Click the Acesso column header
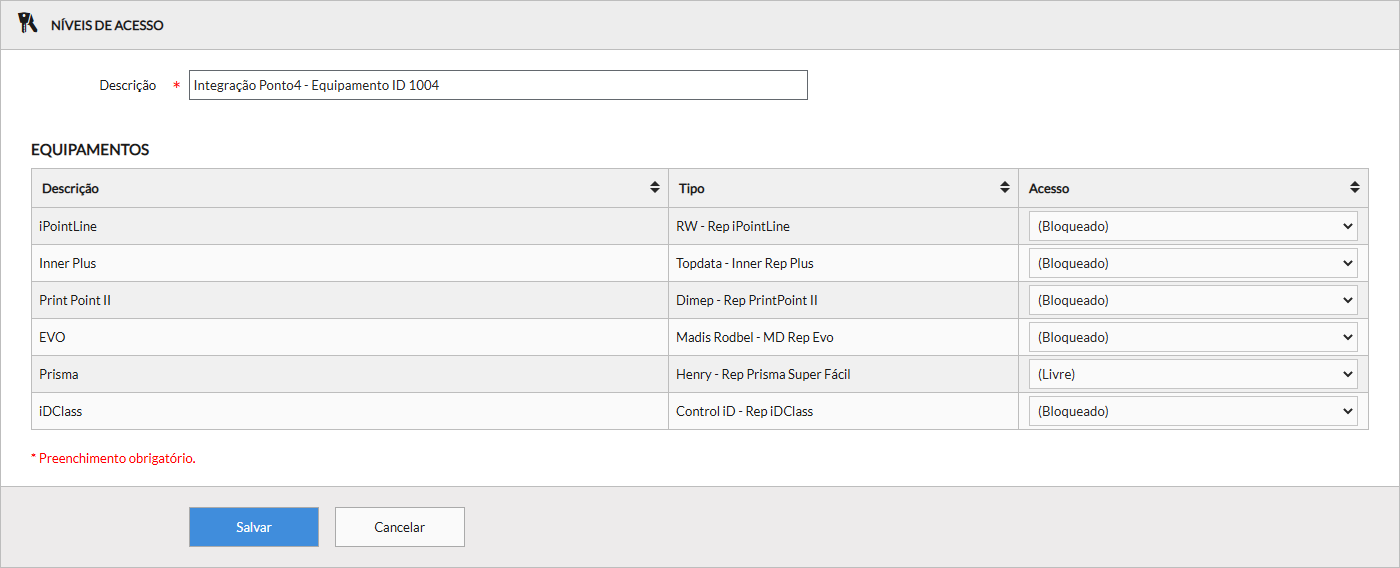The height and width of the screenshot is (568, 1400). click(1049, 188)
